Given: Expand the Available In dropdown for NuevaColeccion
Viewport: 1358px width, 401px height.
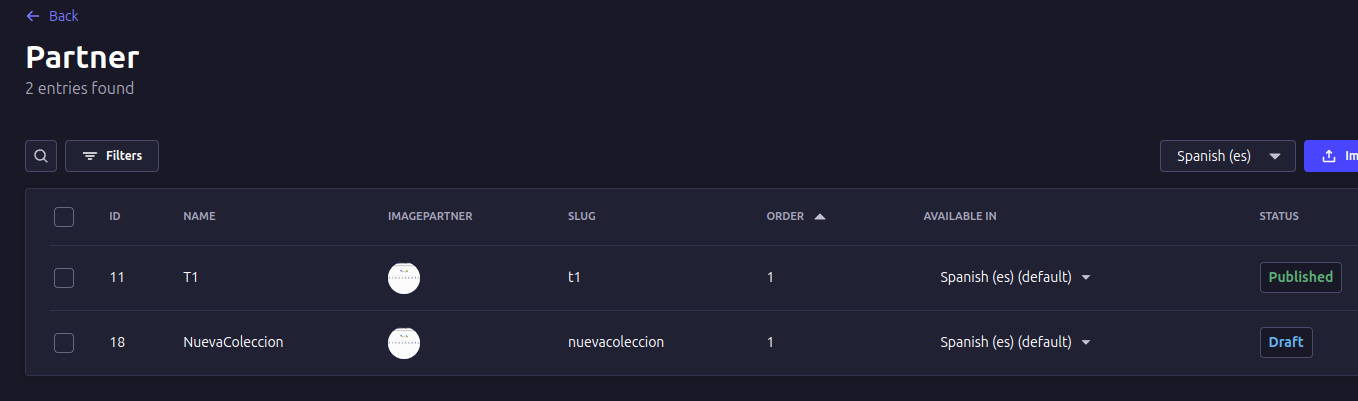Looking at the screenshot, I should coord(1086,343).
